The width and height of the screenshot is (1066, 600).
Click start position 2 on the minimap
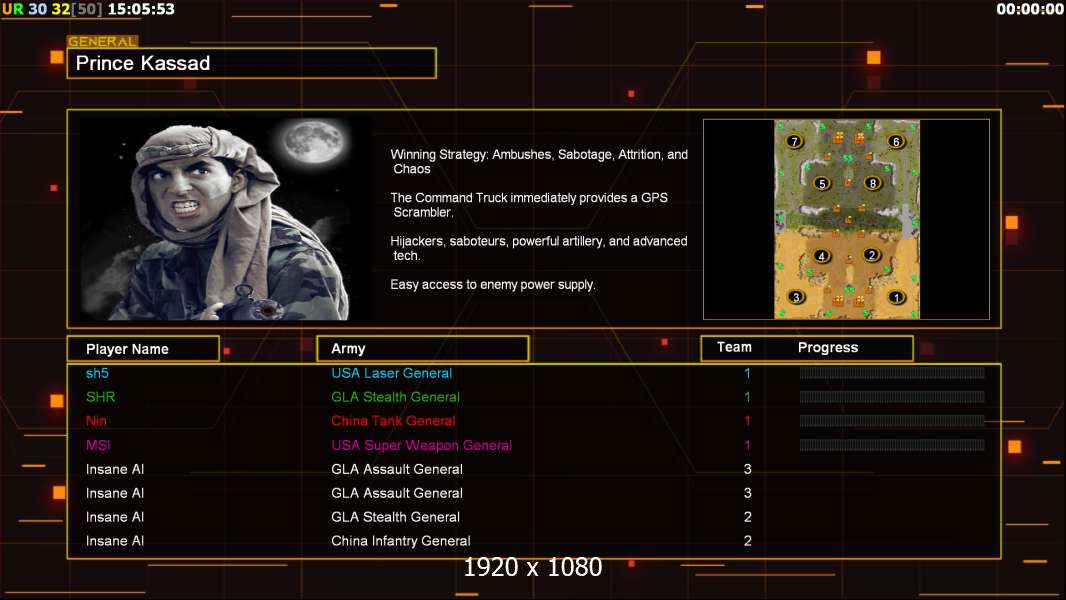tap(872, 255)
